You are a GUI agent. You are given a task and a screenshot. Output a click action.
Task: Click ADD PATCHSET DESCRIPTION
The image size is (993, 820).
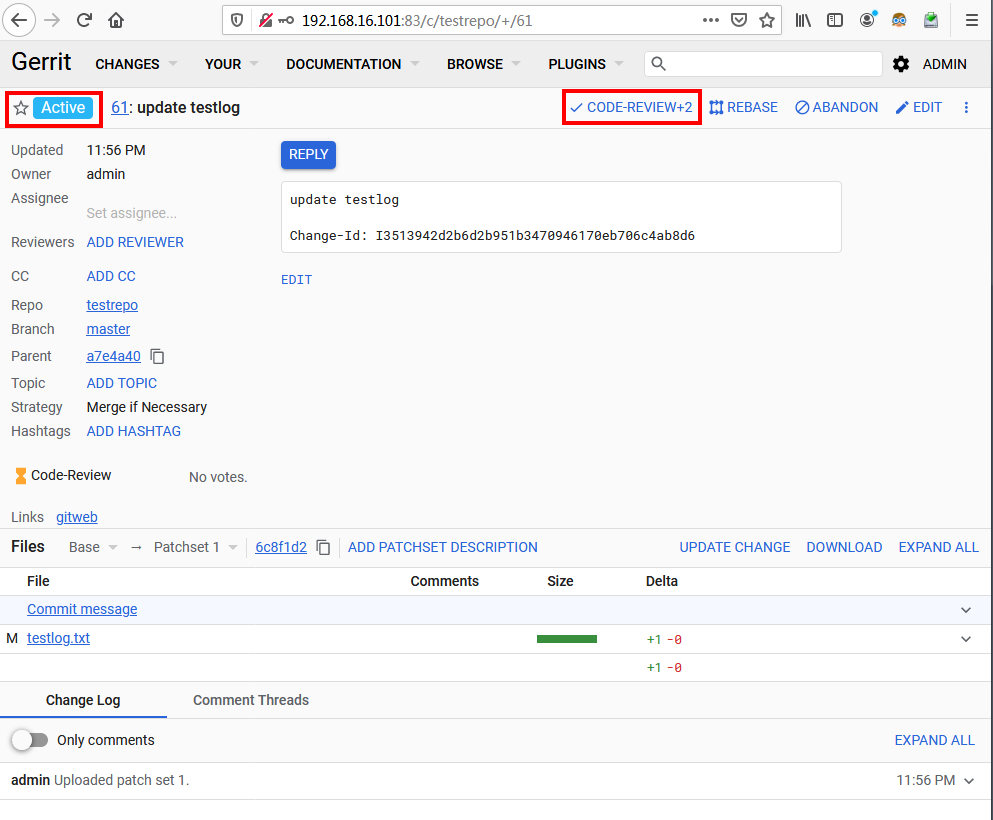pos(443,547)
